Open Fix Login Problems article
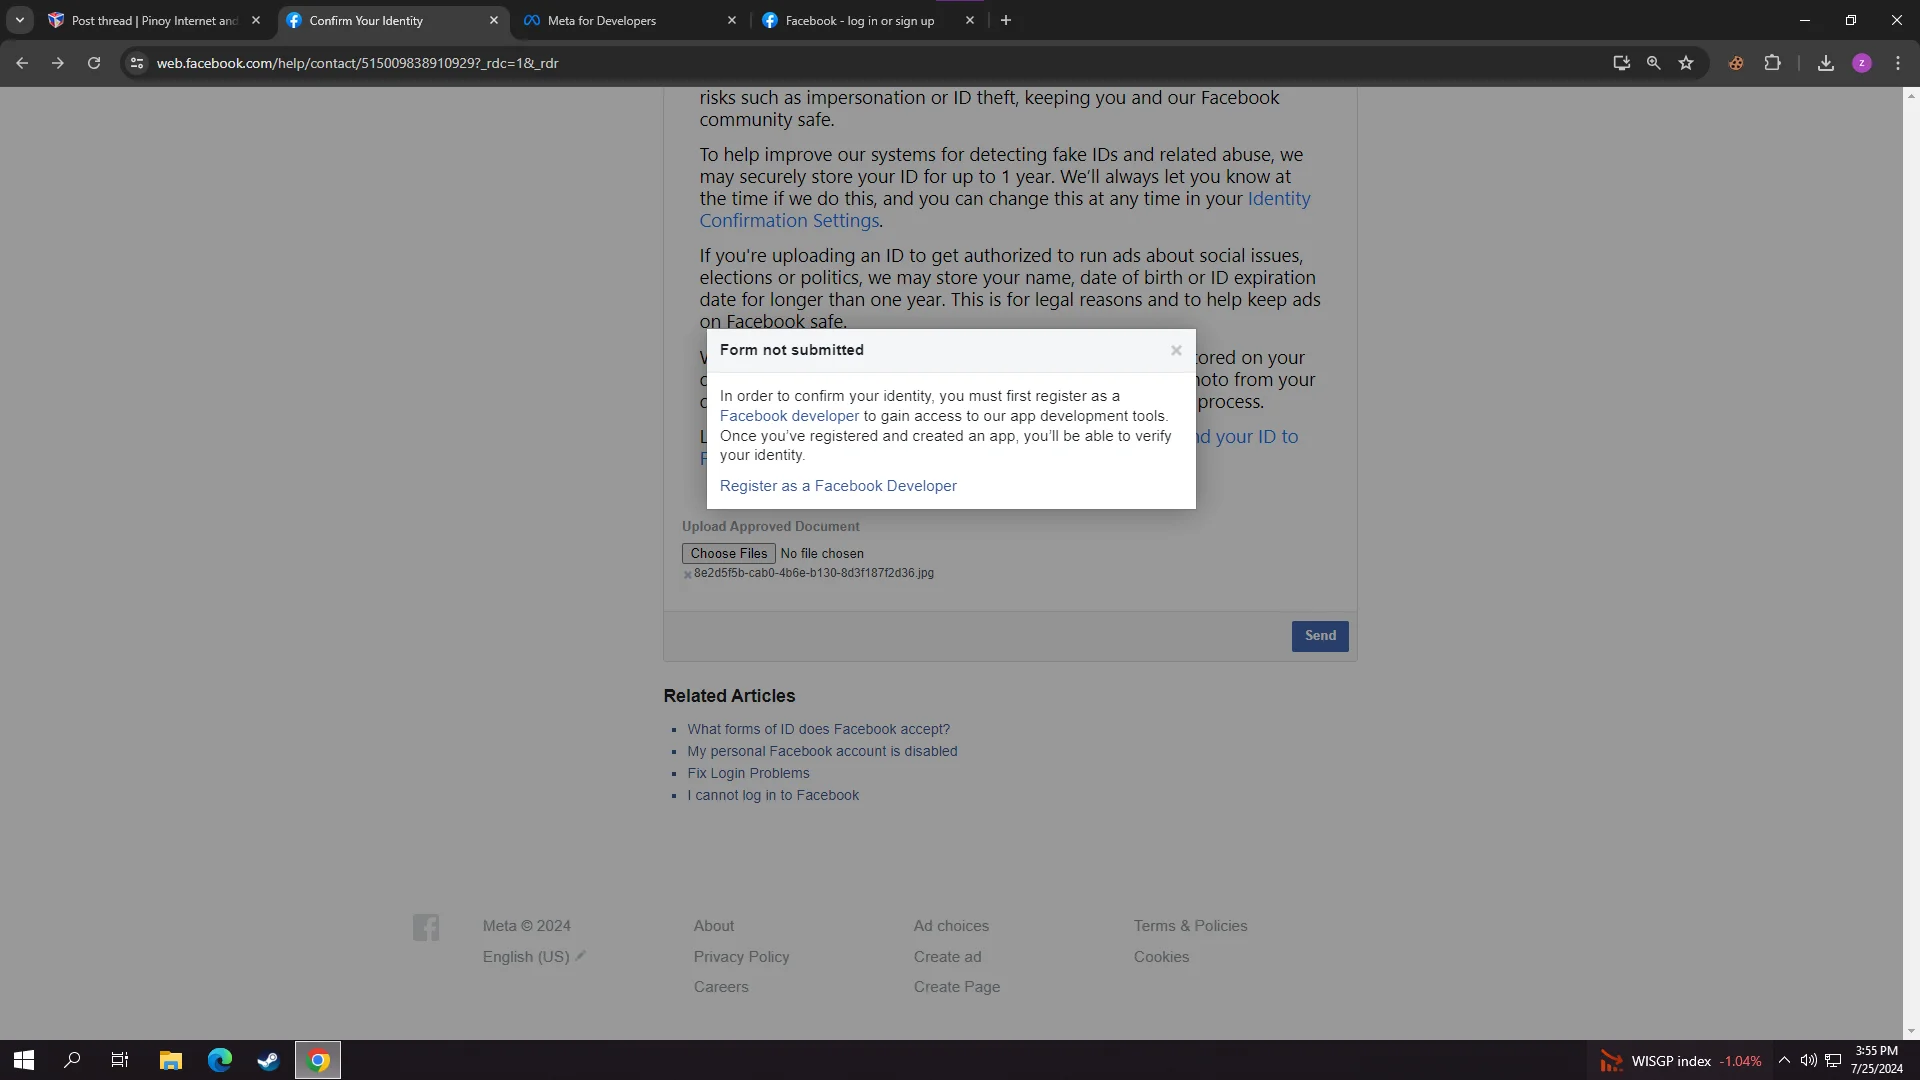This screenshot has width=1920, height=1080. click(748, 773)
